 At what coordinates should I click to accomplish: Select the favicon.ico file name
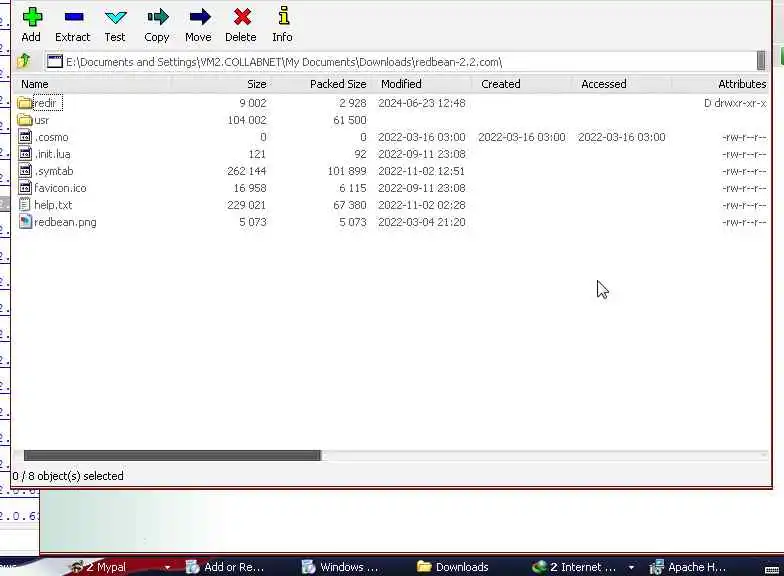point(60,188)
